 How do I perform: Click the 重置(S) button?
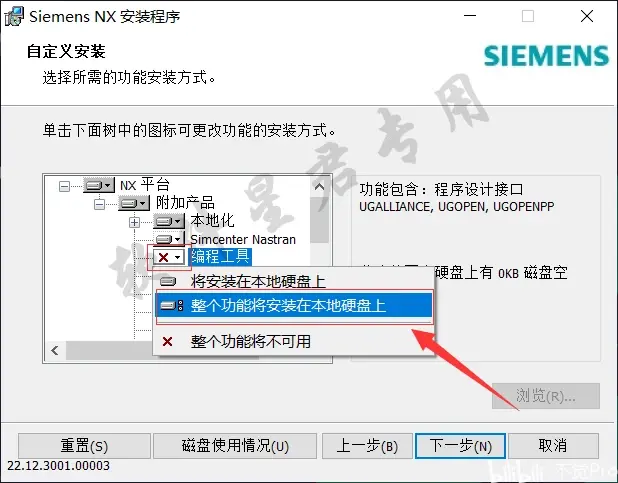pyautogui.click(x=84, y=446)
